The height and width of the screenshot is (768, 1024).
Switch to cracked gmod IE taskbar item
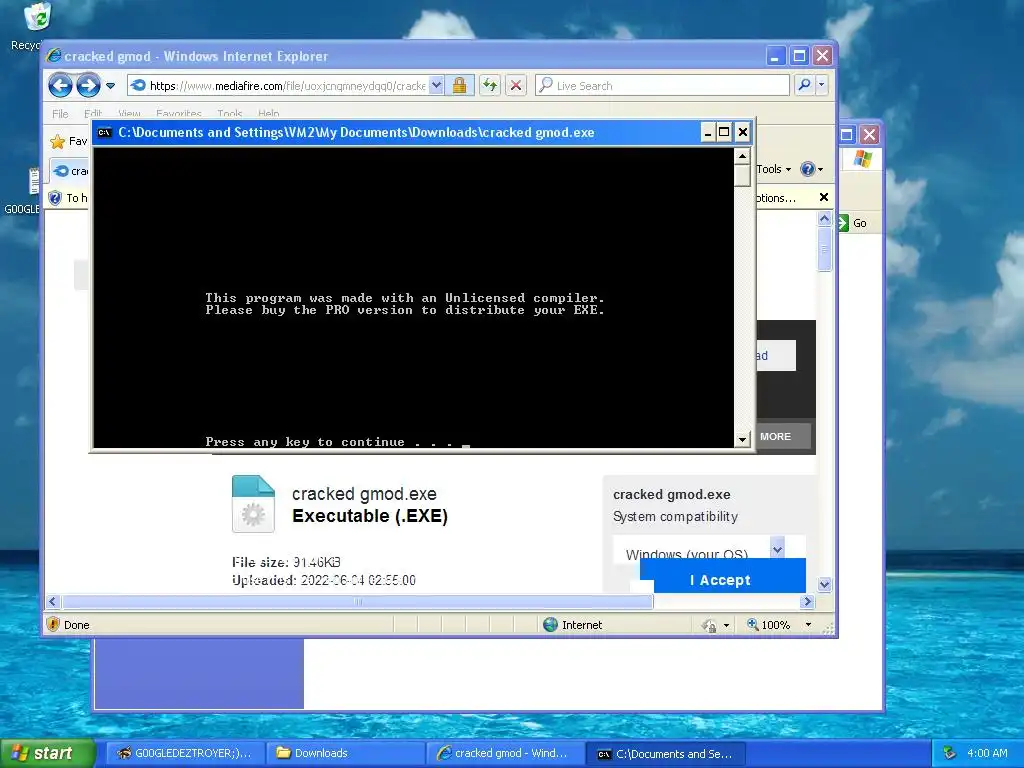(x=503, y=753)
